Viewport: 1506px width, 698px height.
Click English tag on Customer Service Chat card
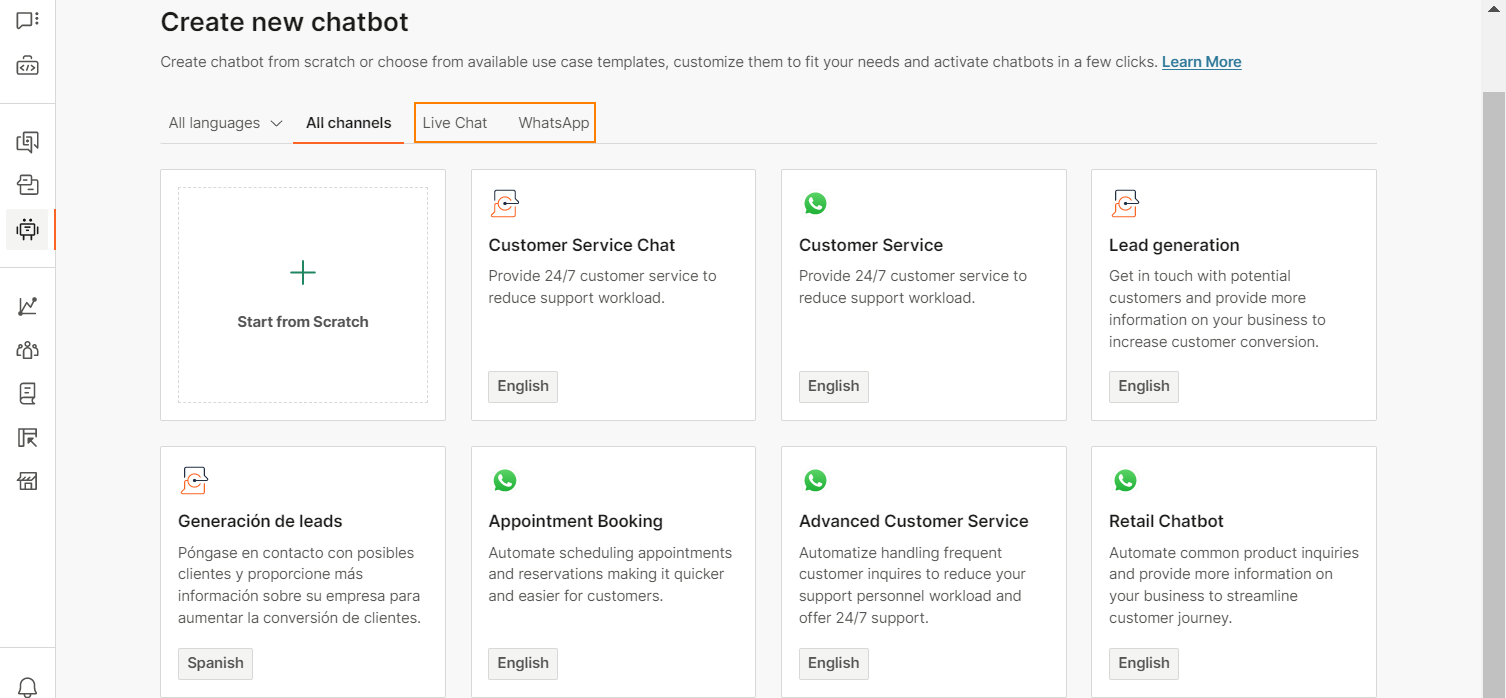coord(523,387)
